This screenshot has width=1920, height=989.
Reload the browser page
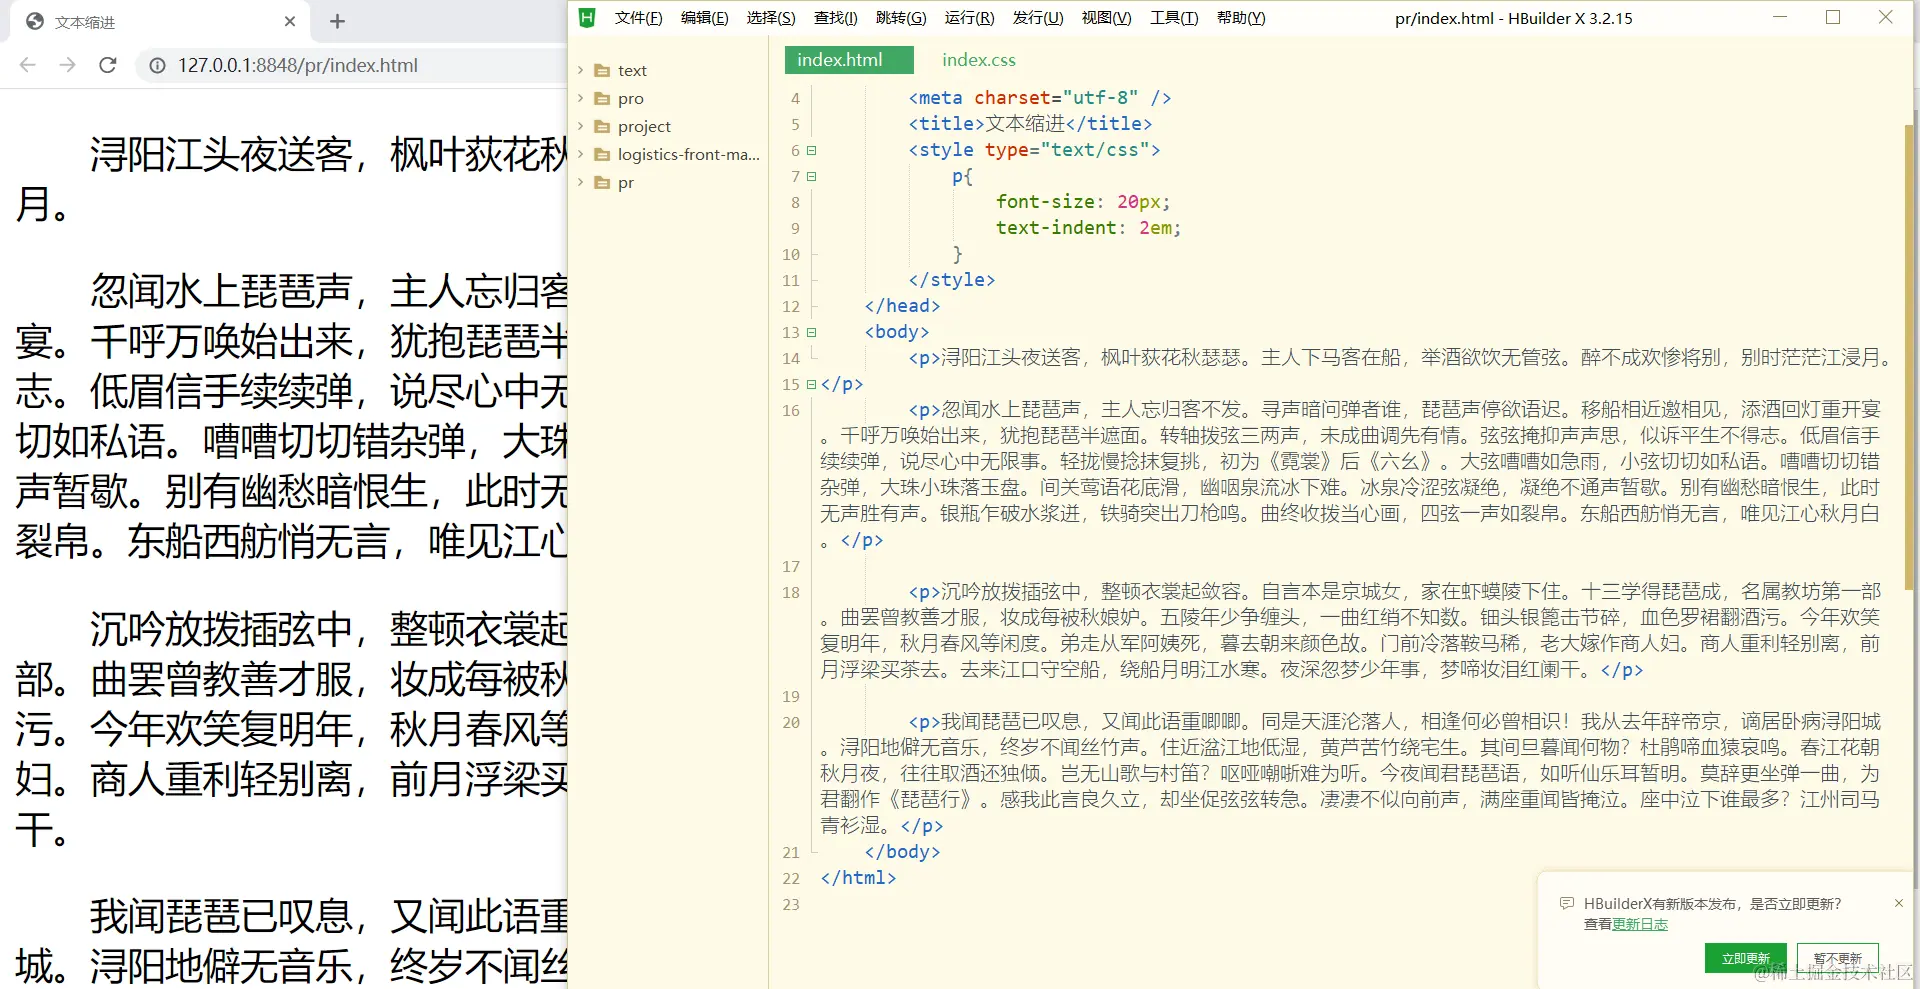pyautogui.click(x=108, y=65)
